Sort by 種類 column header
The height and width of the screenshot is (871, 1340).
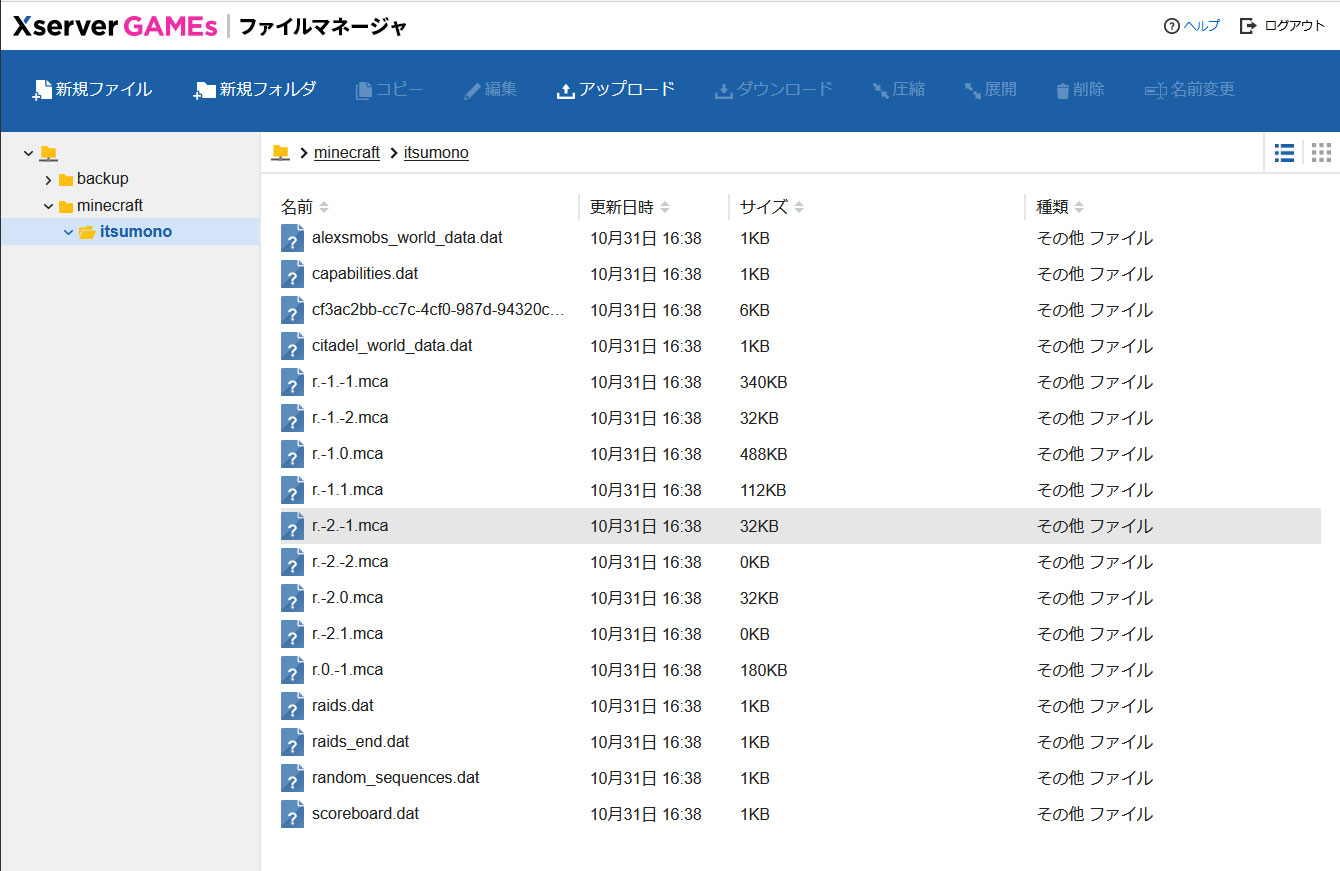point(1060,207)
